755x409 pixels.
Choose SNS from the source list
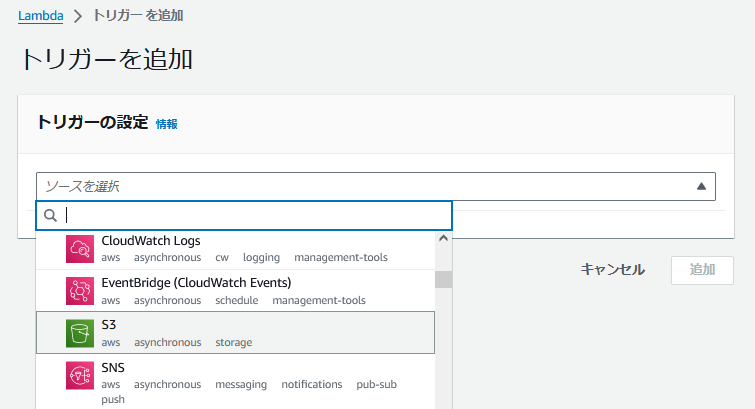tap(235, 382)
